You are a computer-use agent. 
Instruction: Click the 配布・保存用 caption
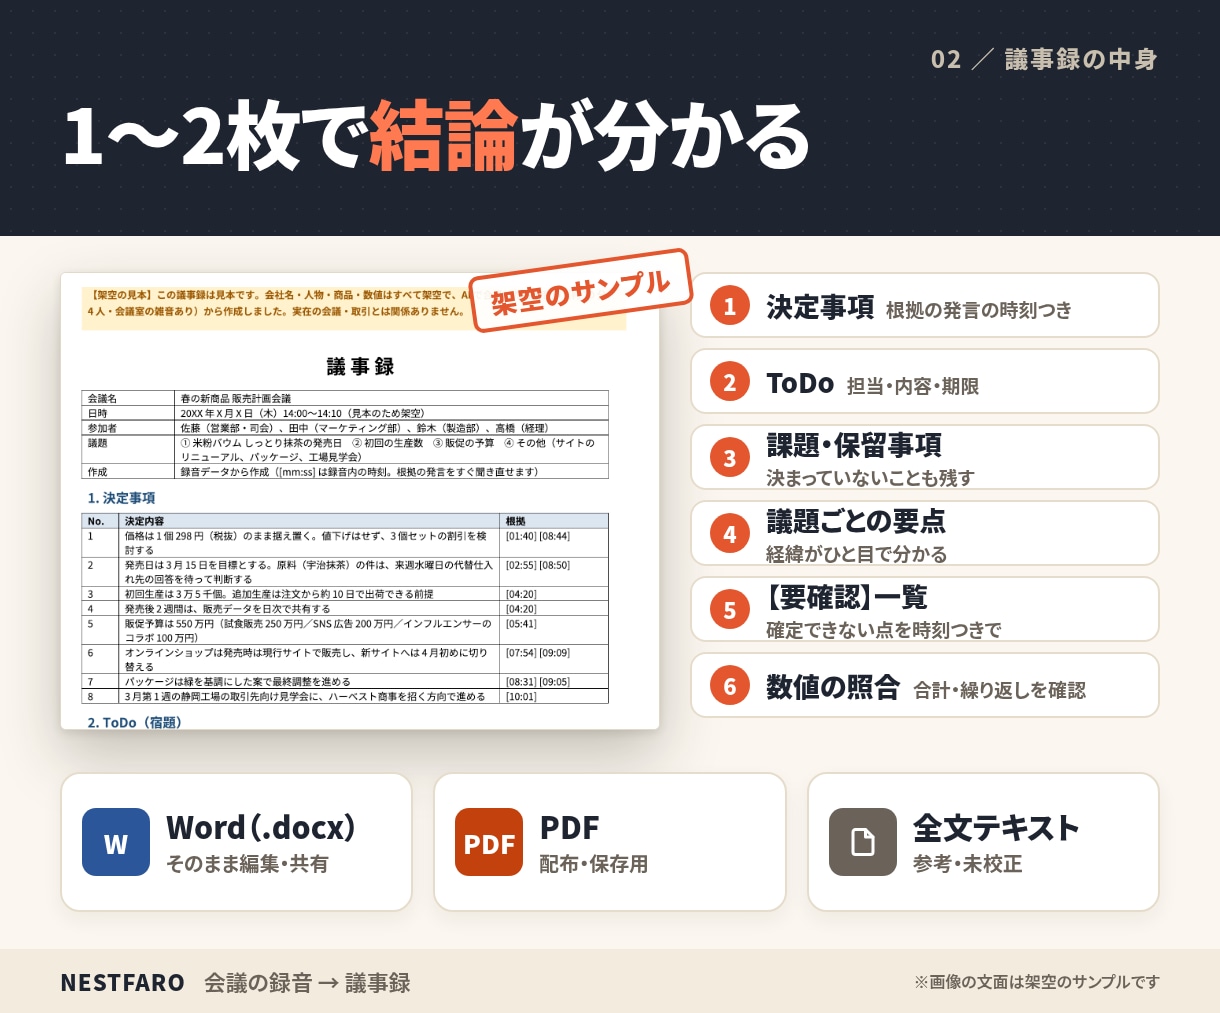tap(594, 864)
